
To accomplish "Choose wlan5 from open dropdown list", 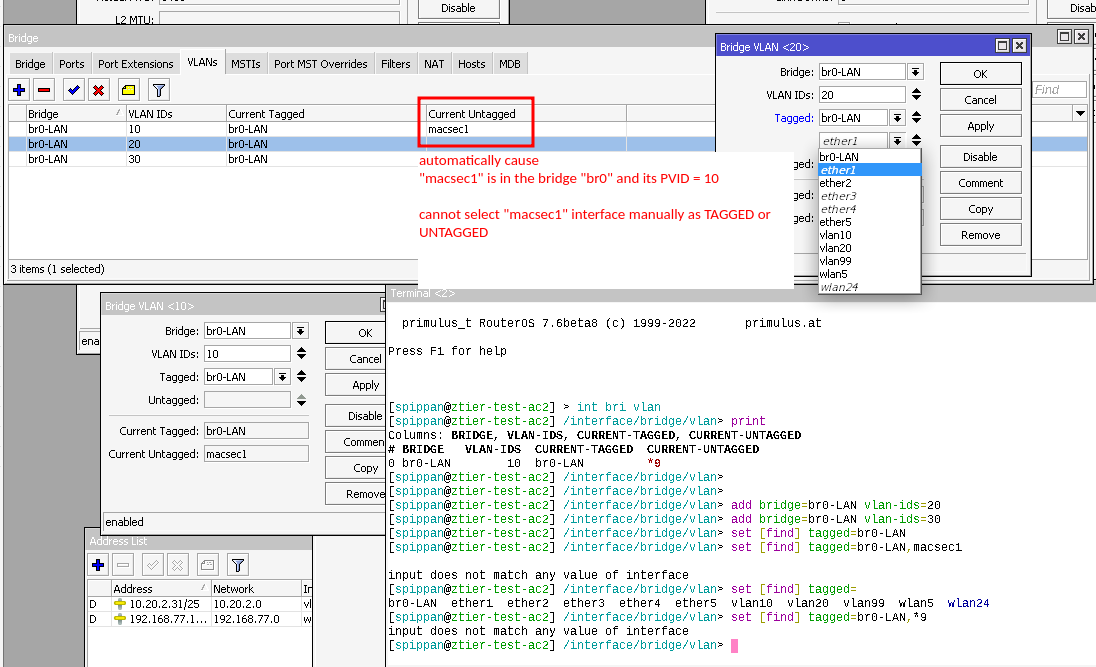I will [x=870, y=274].
